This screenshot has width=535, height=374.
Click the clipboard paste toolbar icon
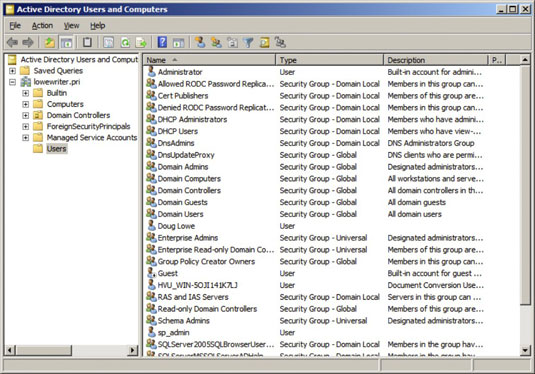[87, 42]
